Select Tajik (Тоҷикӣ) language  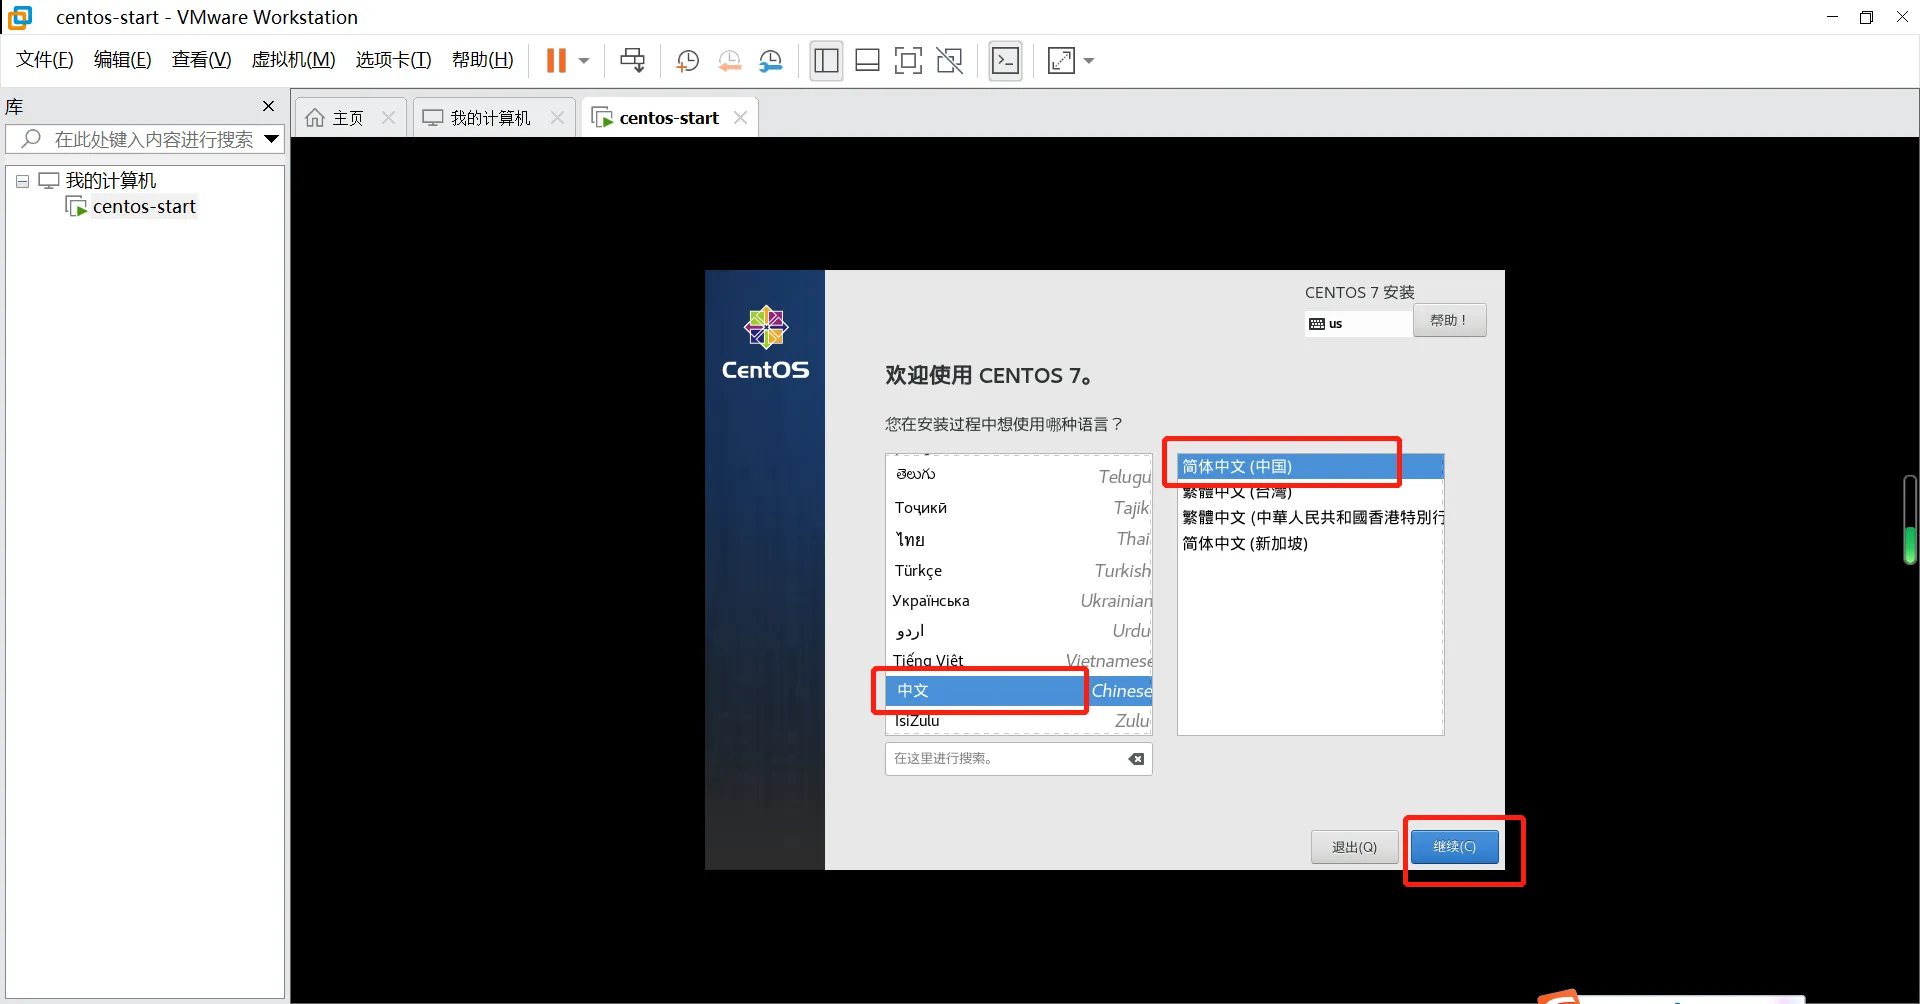(1019, 508)
